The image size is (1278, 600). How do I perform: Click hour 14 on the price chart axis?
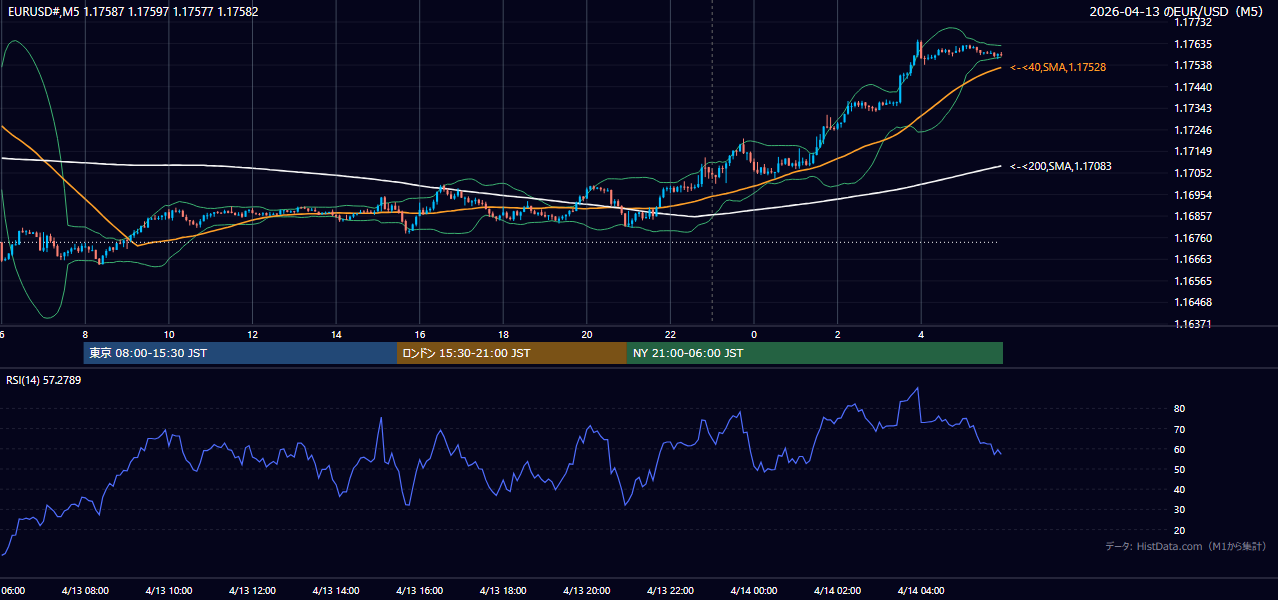[336, 334]
